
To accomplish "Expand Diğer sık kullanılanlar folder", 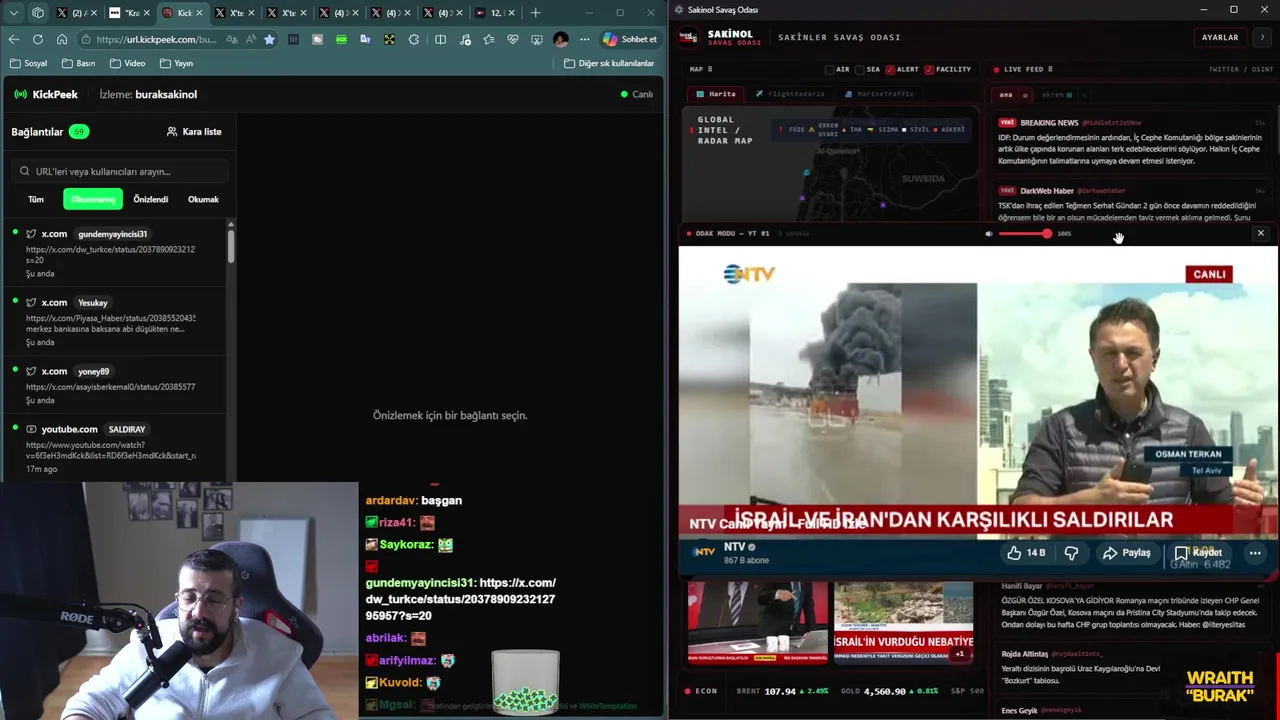I will click(609, 63).
